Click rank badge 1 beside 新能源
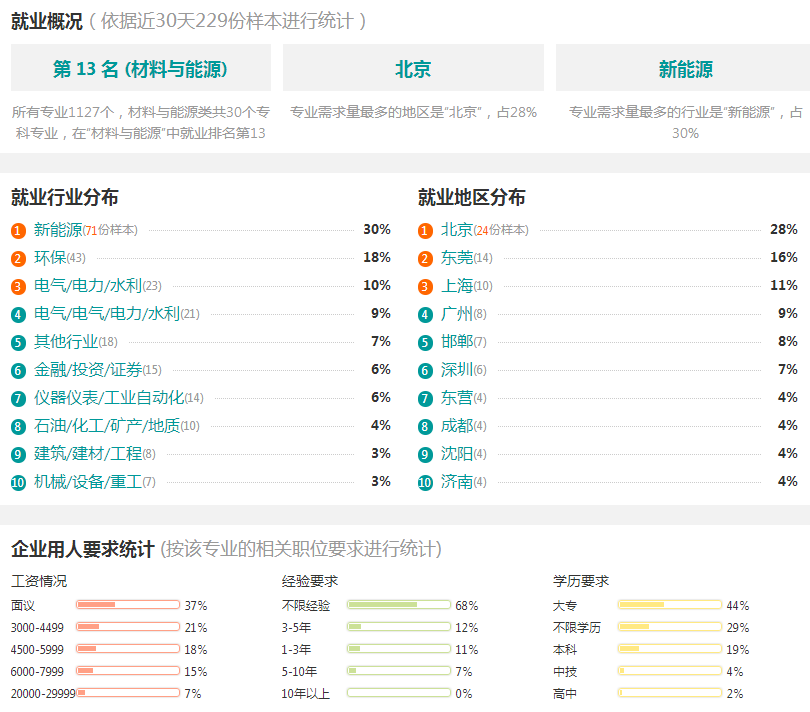Image resolution: width=810 pixels, height=712 pixels. (x=18, y=230)
